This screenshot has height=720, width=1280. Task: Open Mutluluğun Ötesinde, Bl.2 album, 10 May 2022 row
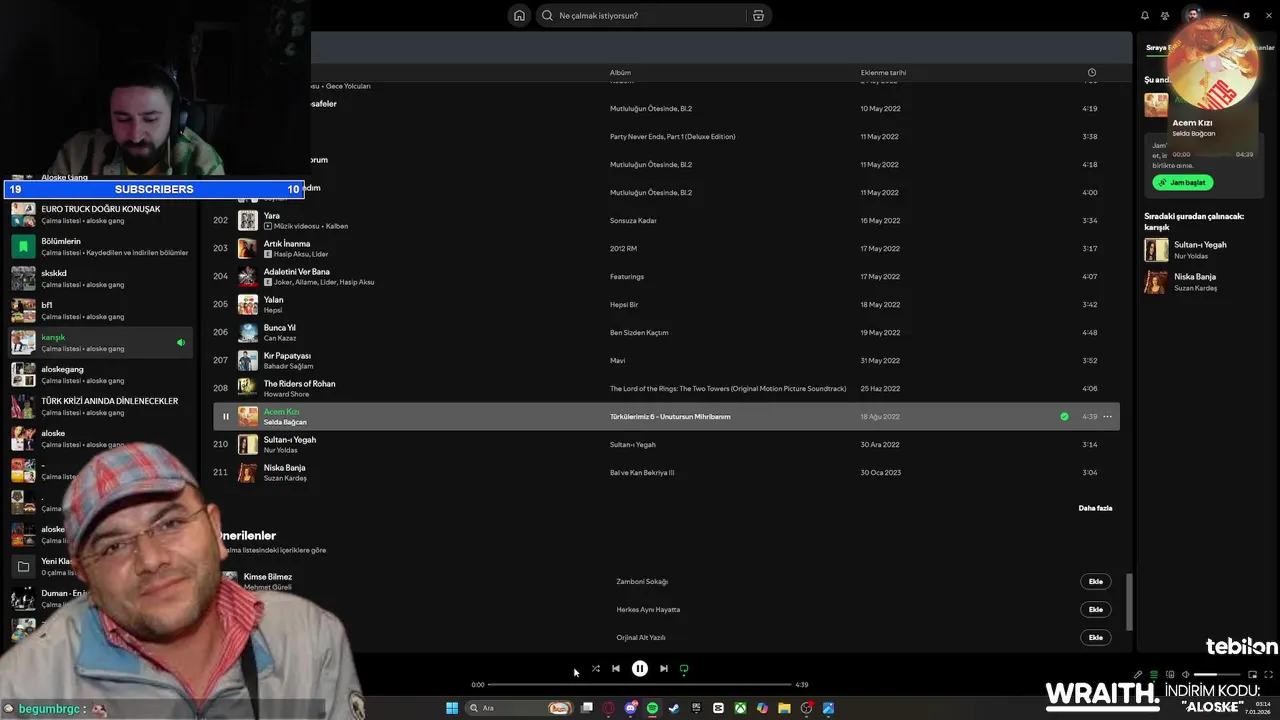tap(651, 108)
